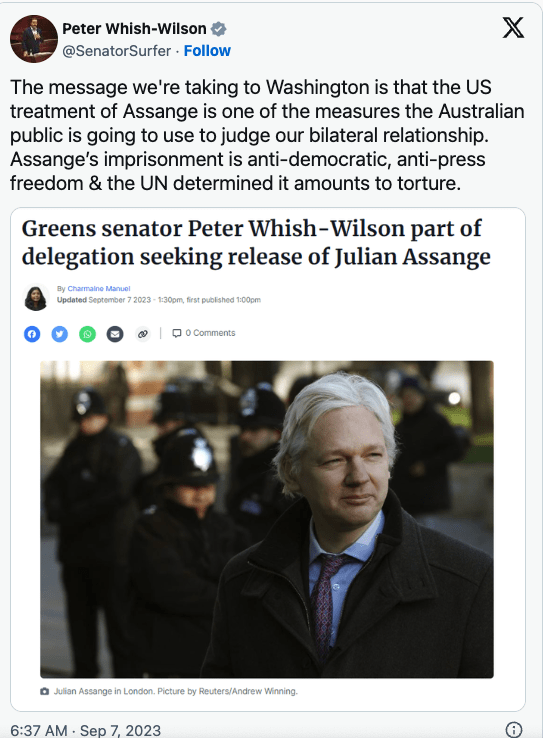543x738 pixels.
Task: Open author Charmaine Manuel's page
Action: [99, 289]
